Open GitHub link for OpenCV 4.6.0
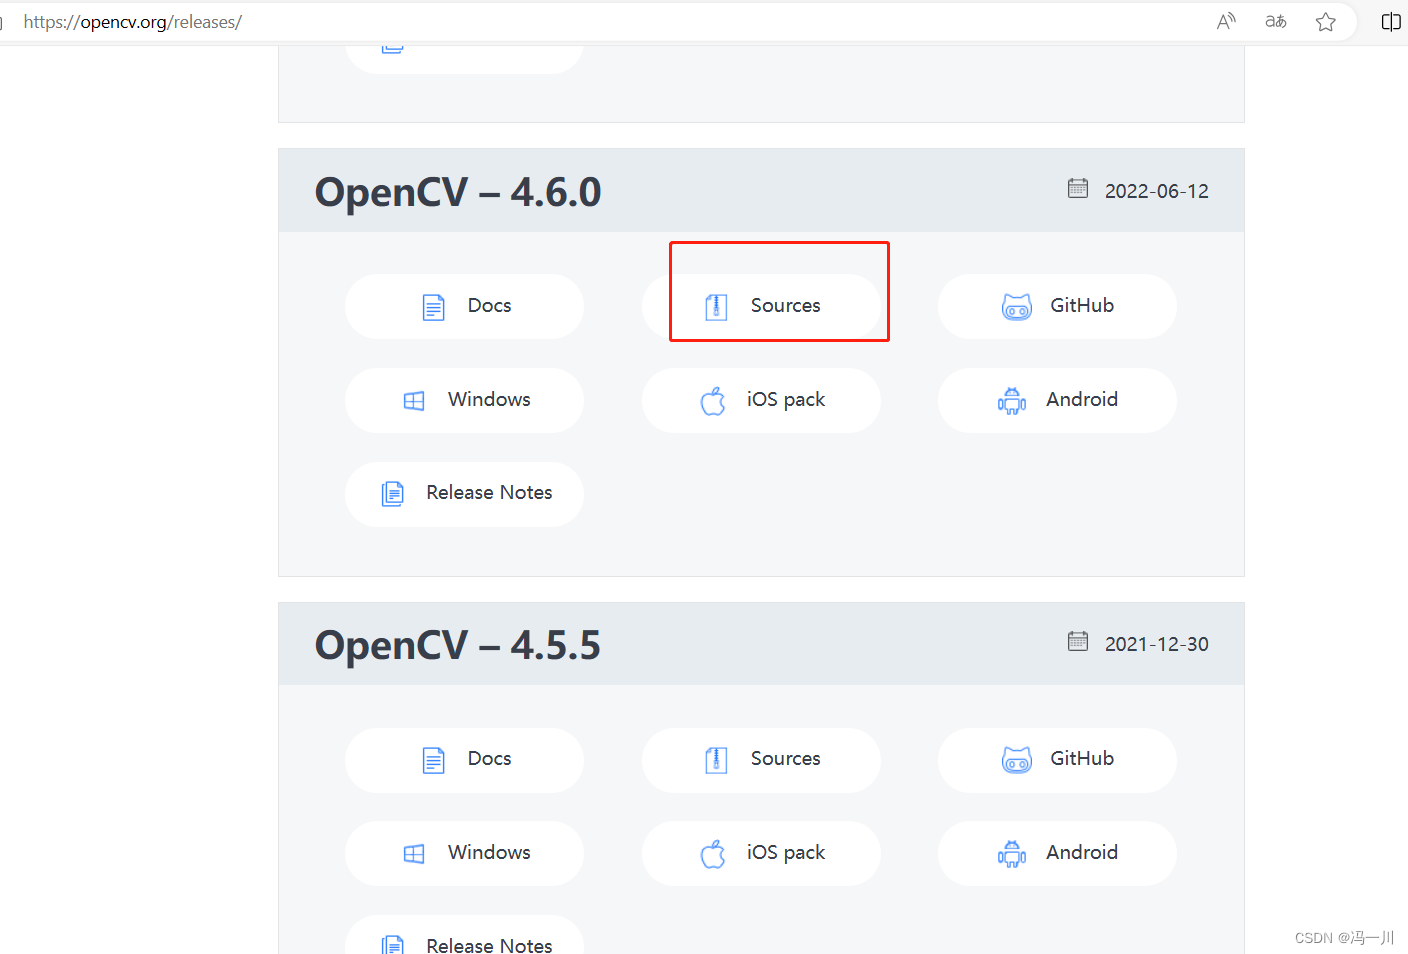Viewport: 1408px width, 954px height. point(1057,306)
